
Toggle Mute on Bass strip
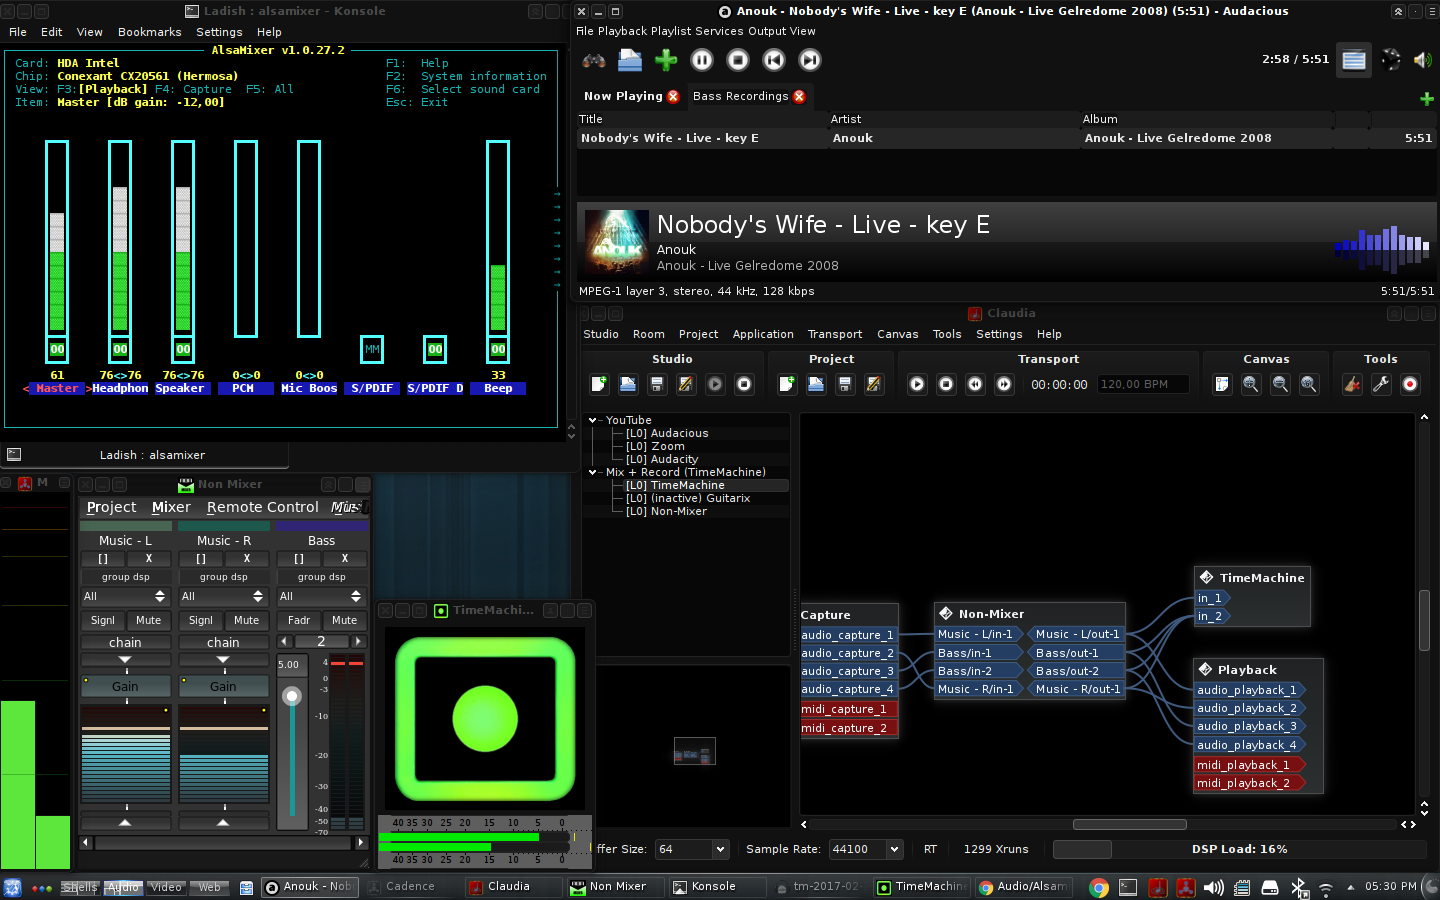[x=345, y=621]
